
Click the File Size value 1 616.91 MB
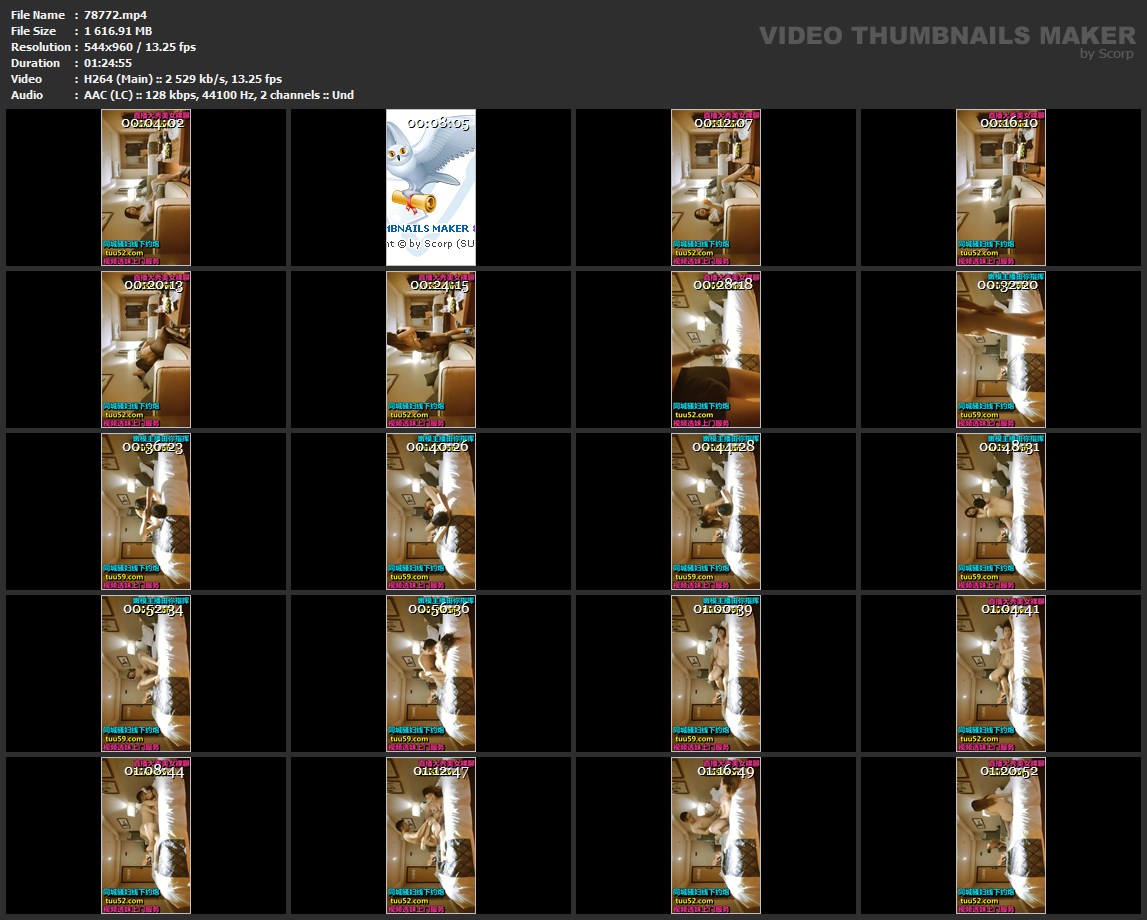pos(118,31)
